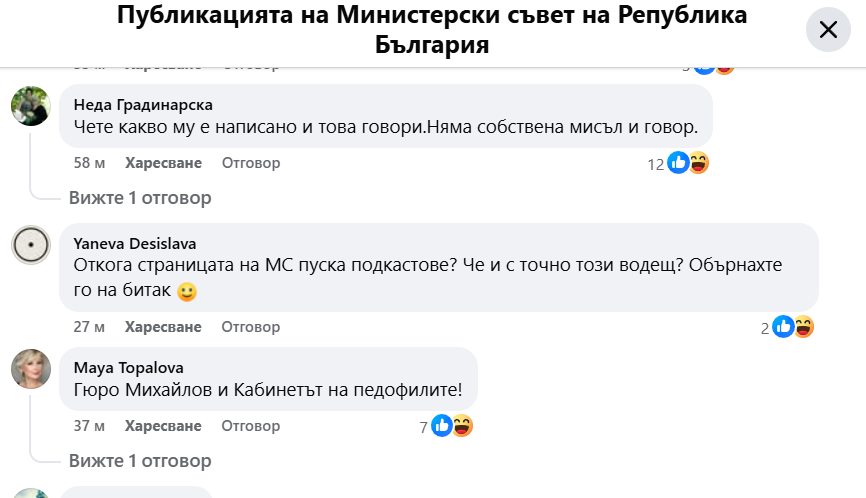Expand the reply under Неда Градинарска's comment
This screenshot has height=498, width=866.
coord(140,198)
